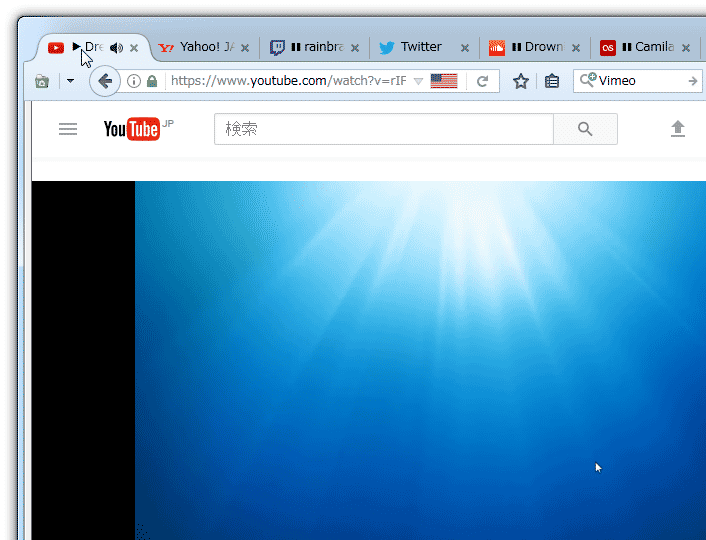The height and width of the screenshot is (540, 706).
Task: Click the YouTube upload arrow icon
Action: pos(678,129)
